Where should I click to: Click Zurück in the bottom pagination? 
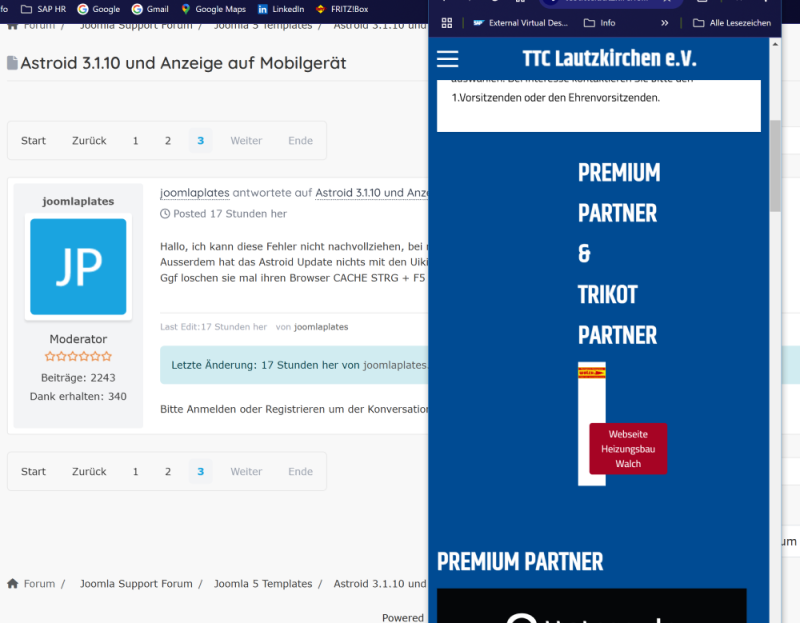point(89,471)
